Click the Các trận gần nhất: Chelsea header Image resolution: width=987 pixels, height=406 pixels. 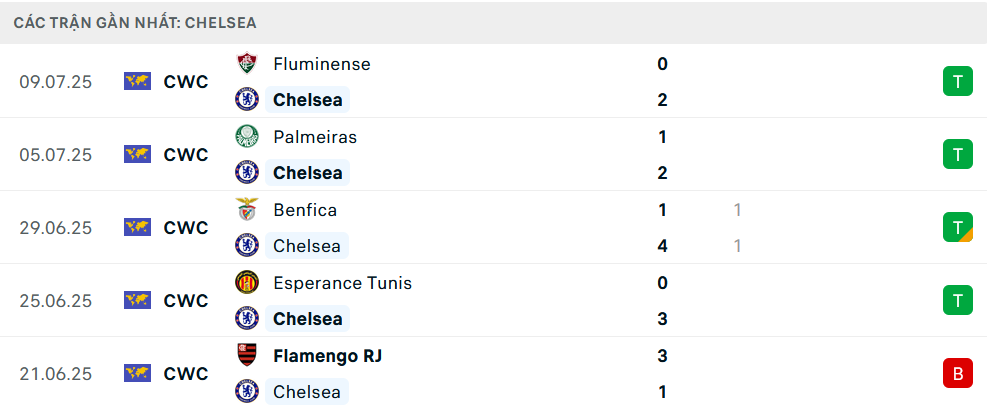(x=135, y=23)
